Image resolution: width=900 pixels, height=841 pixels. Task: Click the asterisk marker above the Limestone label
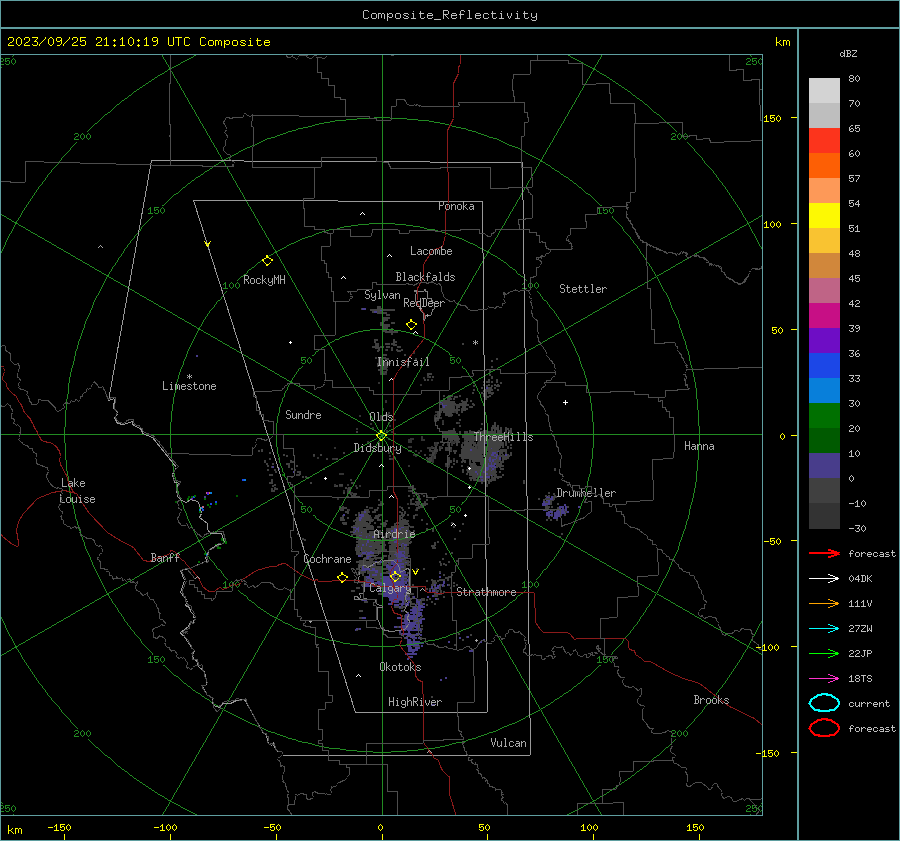[189, 377]
